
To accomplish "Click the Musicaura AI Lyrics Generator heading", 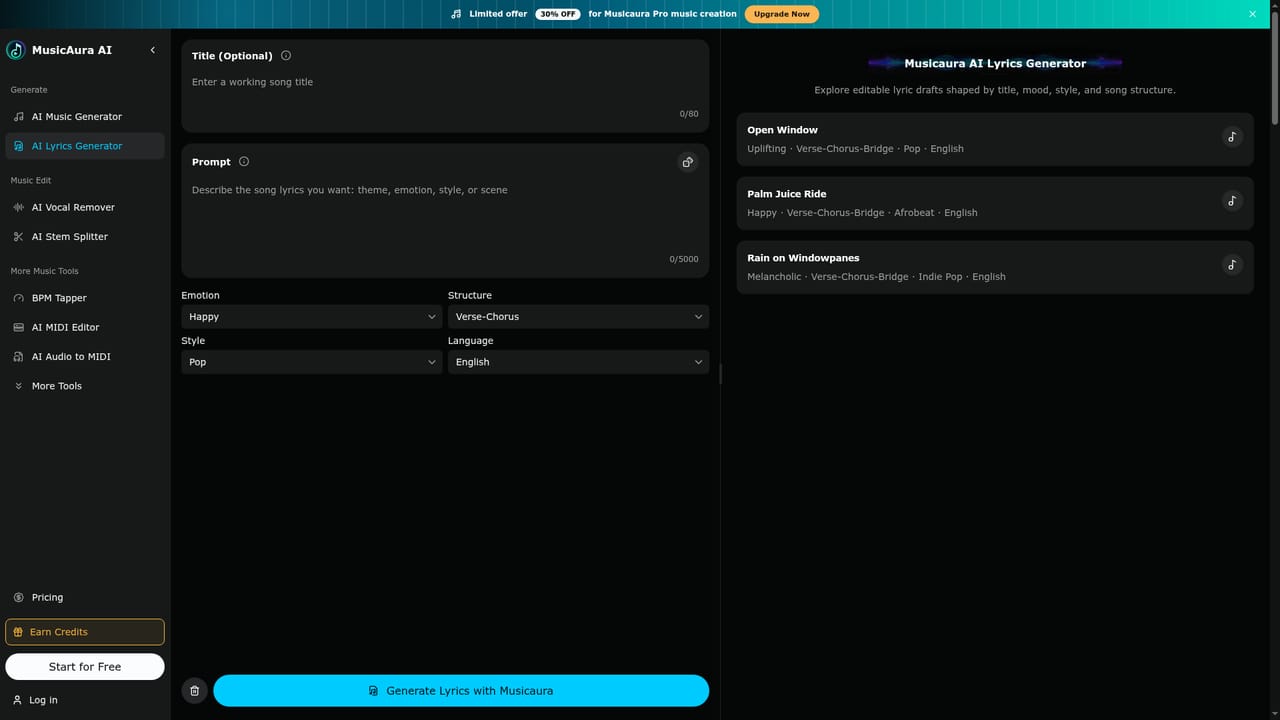I will (995, 63).
